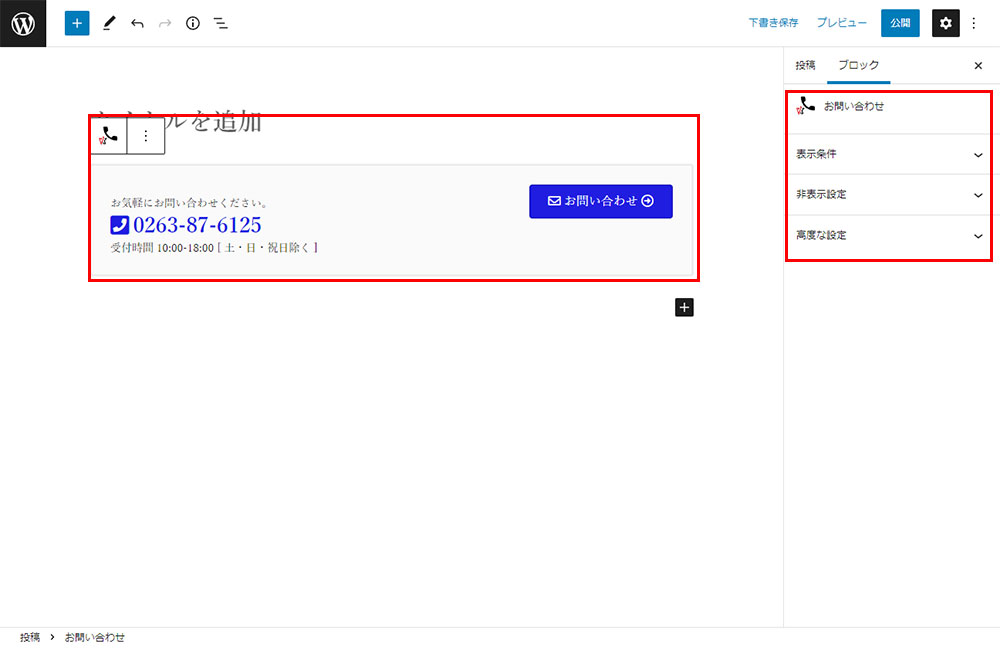Image resolution: width=1000 pixels, height=671 pixels.
Task: Toggle the settings gear sidebar
Action: (945, 23)
